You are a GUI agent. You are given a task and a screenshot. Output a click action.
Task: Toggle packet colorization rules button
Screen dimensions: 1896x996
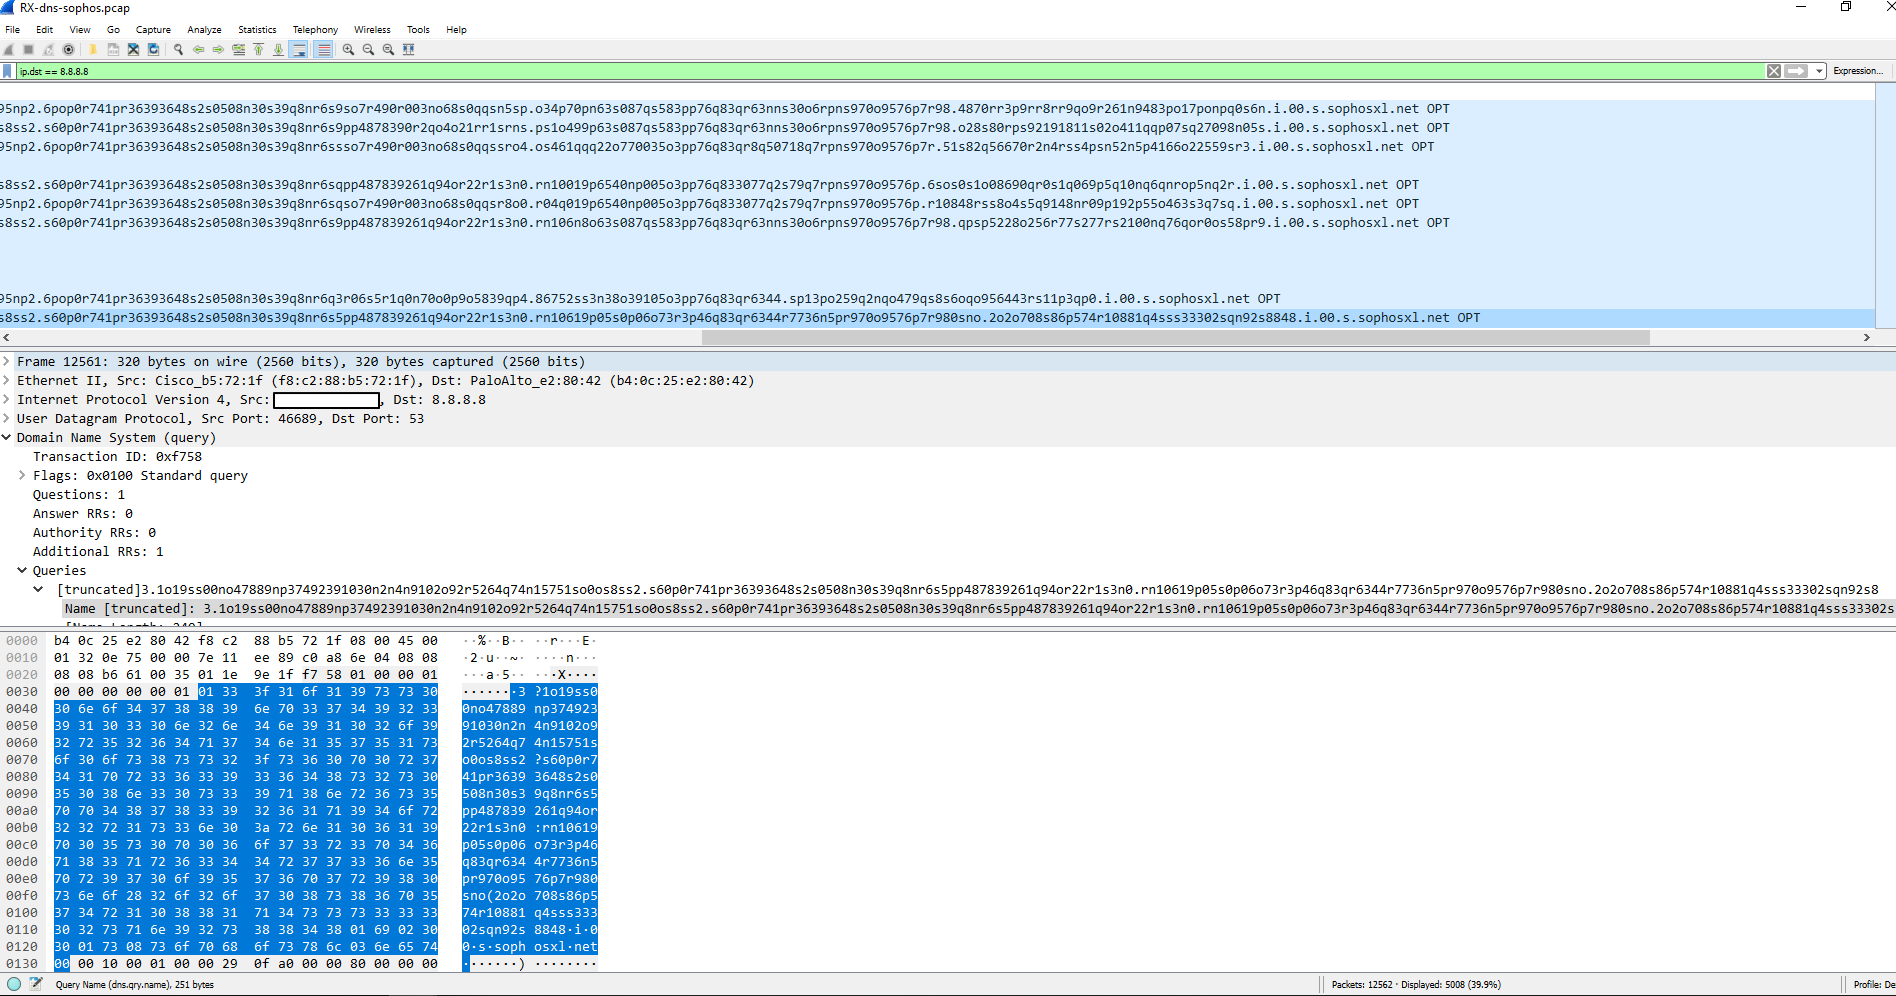click(323, 49)
